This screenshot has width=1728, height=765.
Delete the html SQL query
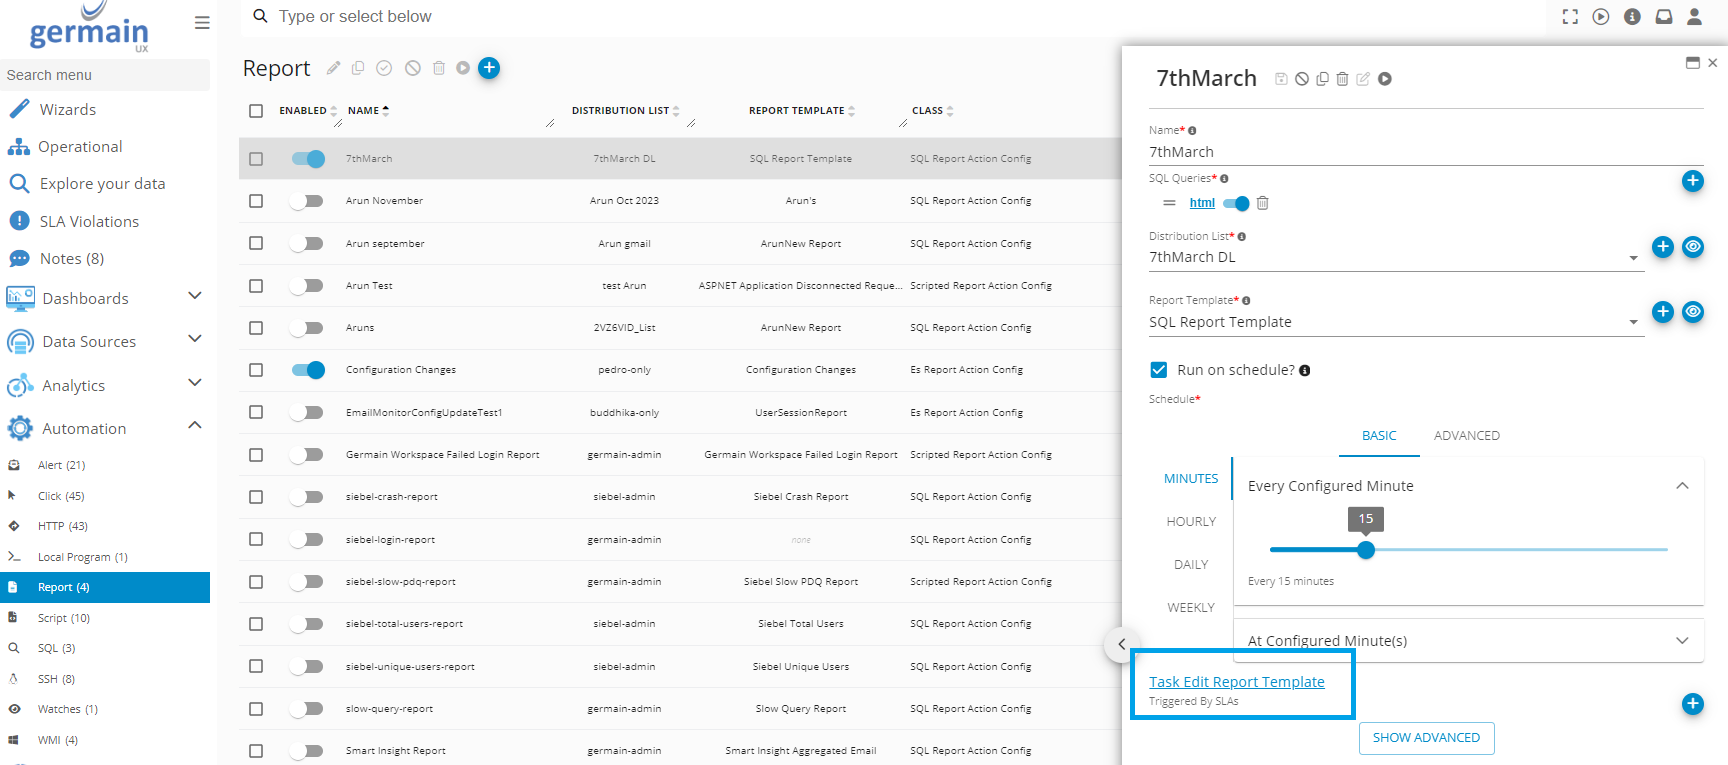pos(1263,203)
